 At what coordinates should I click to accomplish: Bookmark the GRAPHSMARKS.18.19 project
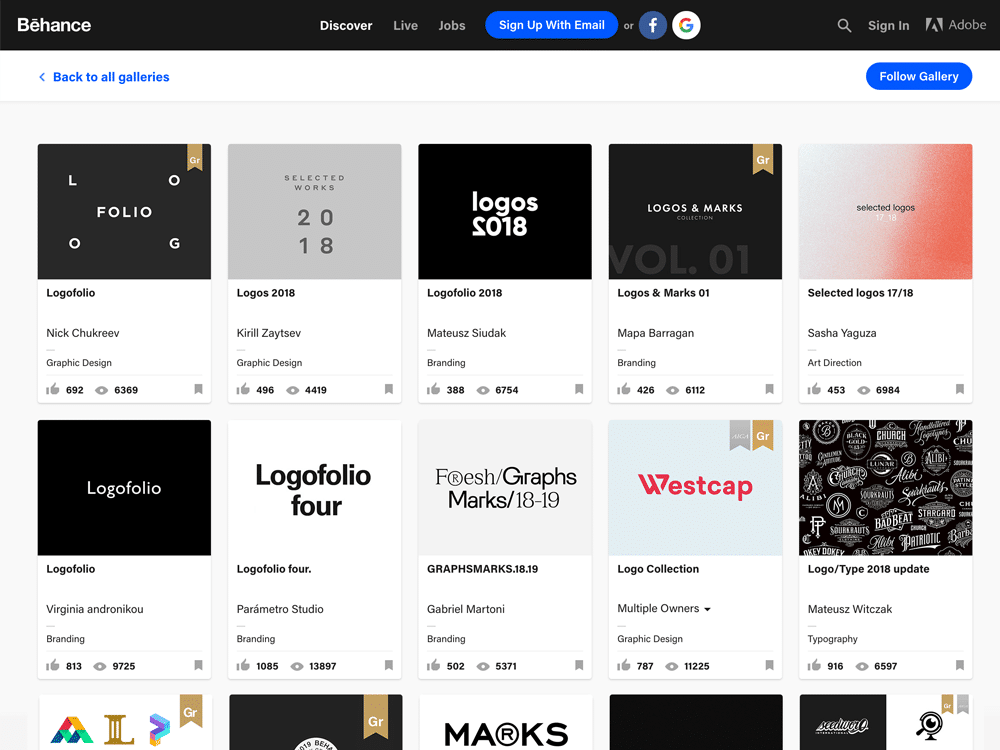[x=579, y=665]
